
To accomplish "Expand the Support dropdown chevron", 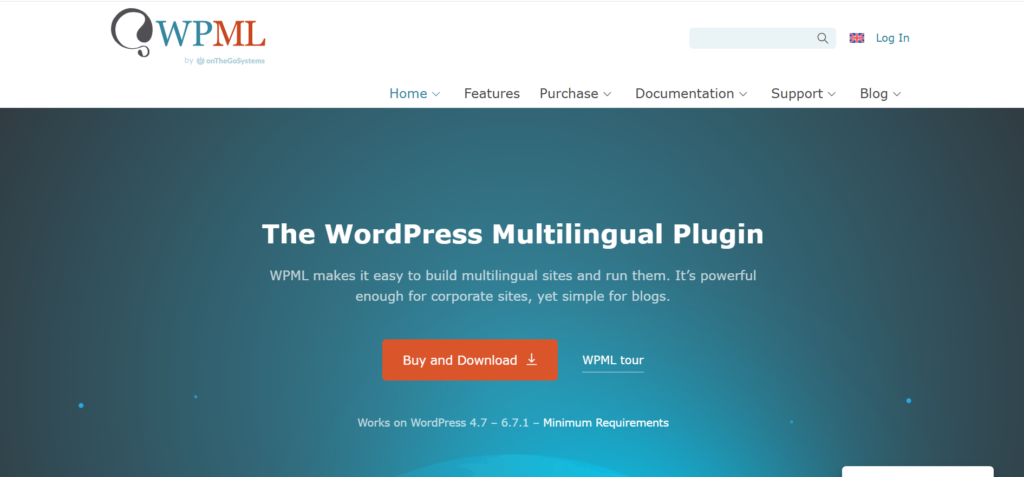I will coord(831,94).
